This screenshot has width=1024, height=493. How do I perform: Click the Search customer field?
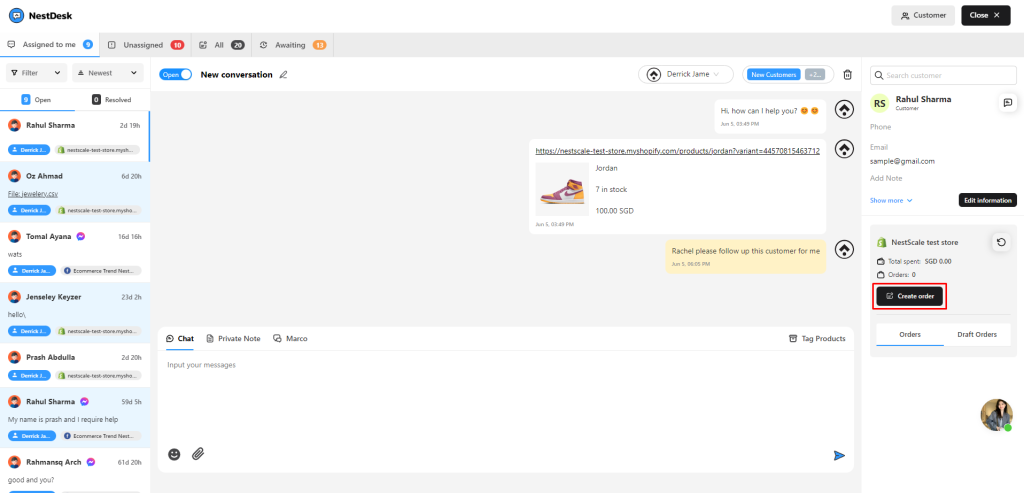(x=943, y=76)
